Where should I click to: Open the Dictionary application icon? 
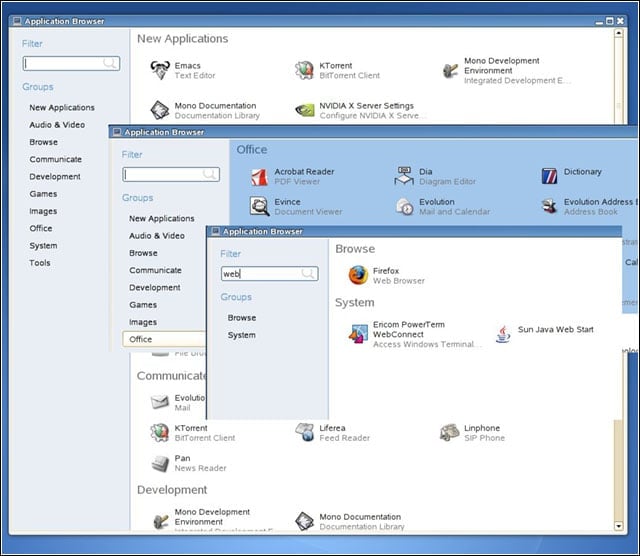coord(549,176)
